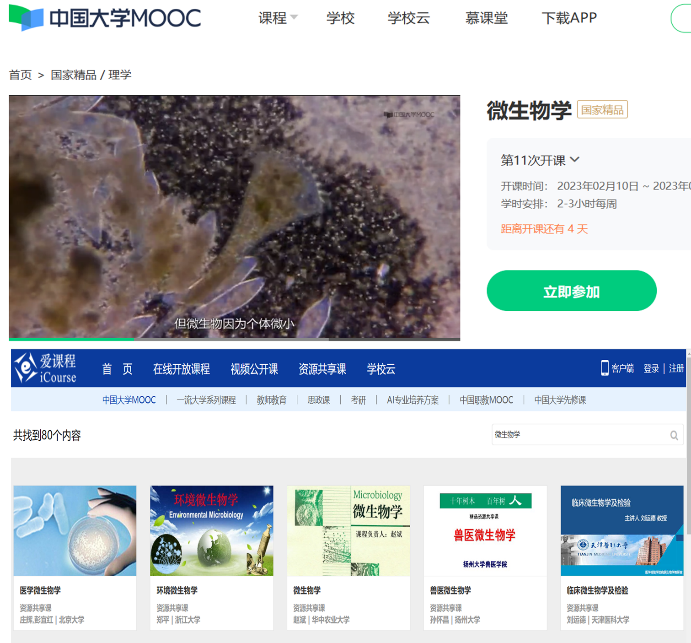Select the 在线开放课程 tab

click(x=181, y=369)
